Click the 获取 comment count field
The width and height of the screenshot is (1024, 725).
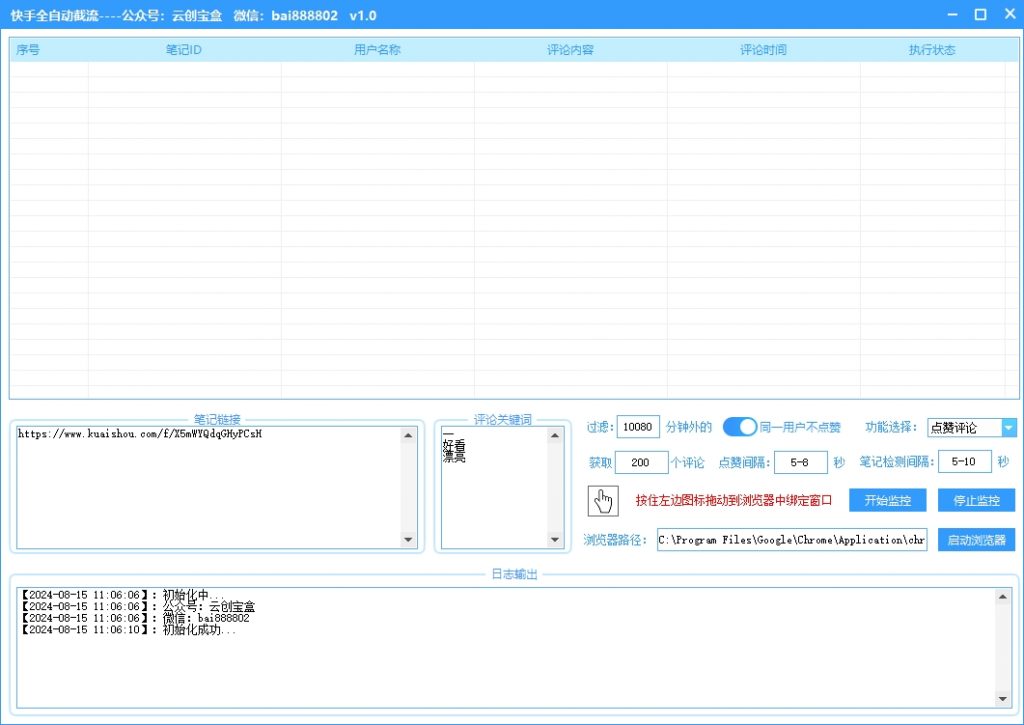click(641, 462)
